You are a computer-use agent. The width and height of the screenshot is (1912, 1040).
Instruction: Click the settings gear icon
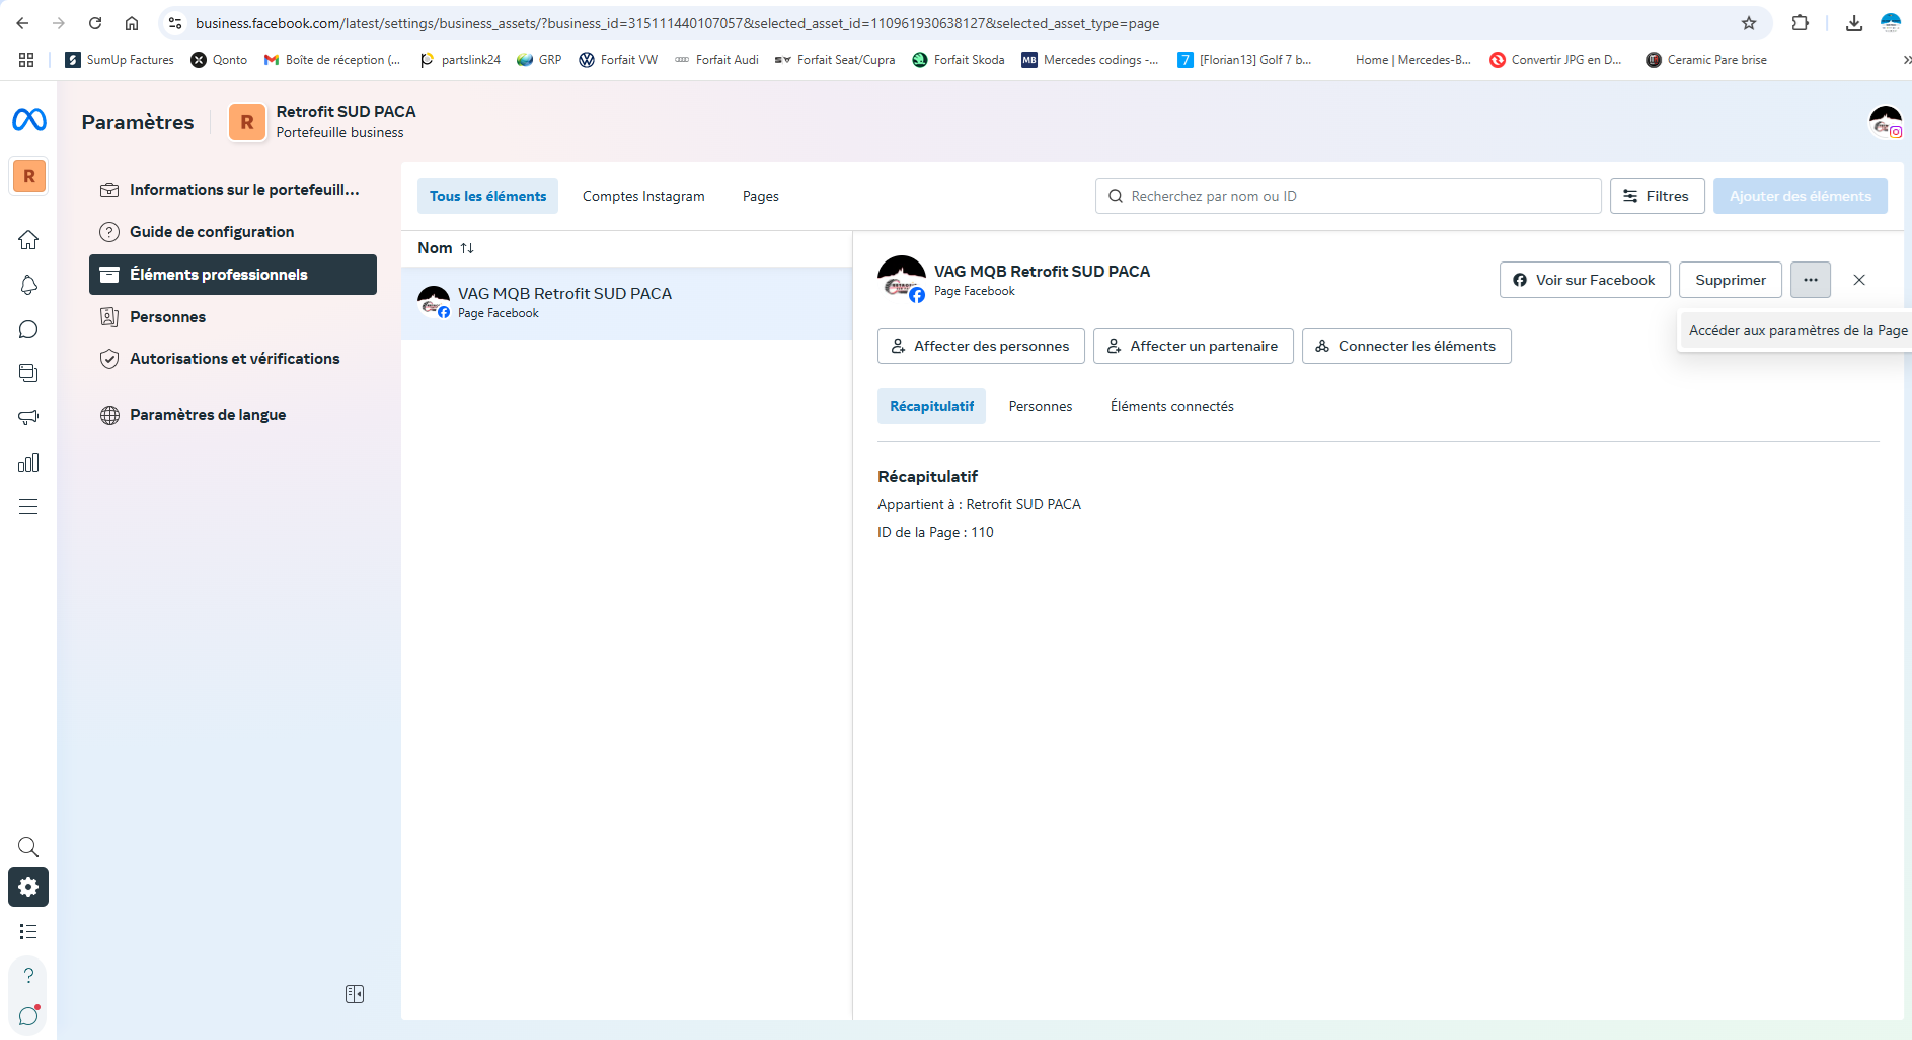coord(28,887)
